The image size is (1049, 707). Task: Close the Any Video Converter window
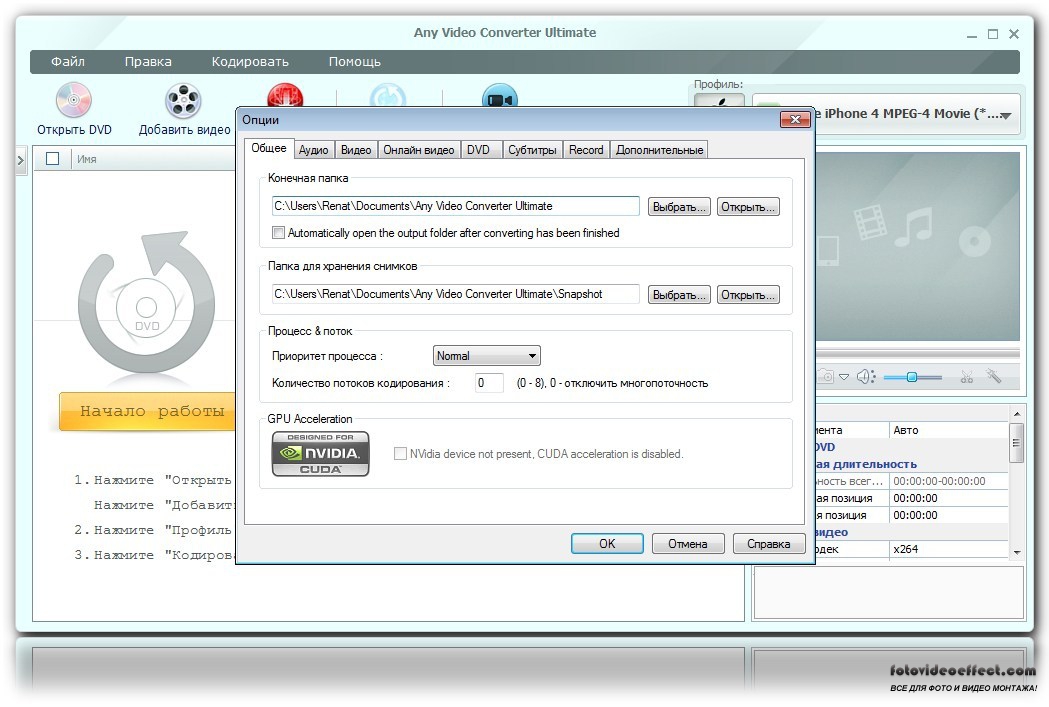pyautogui.click(x=1014, y=34)
